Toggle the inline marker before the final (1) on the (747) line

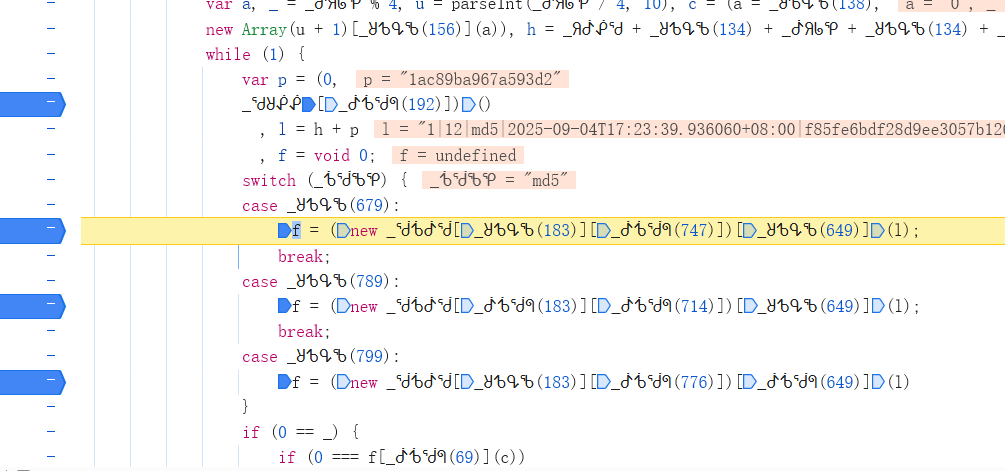[878, 231]
